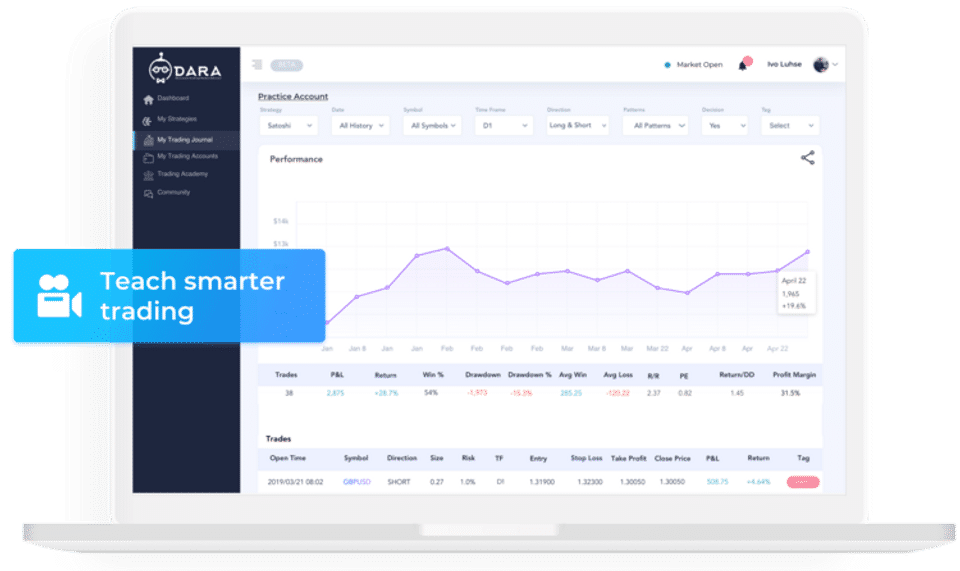Sort trades by Direction column header
The width and height of the screenshot is (960, 571).
tap(402, 458)
